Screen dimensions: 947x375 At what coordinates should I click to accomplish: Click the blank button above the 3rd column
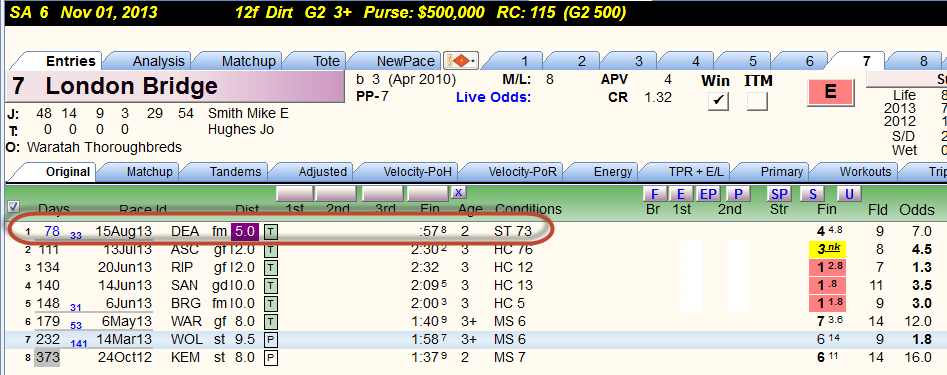(x=383, y=194)
